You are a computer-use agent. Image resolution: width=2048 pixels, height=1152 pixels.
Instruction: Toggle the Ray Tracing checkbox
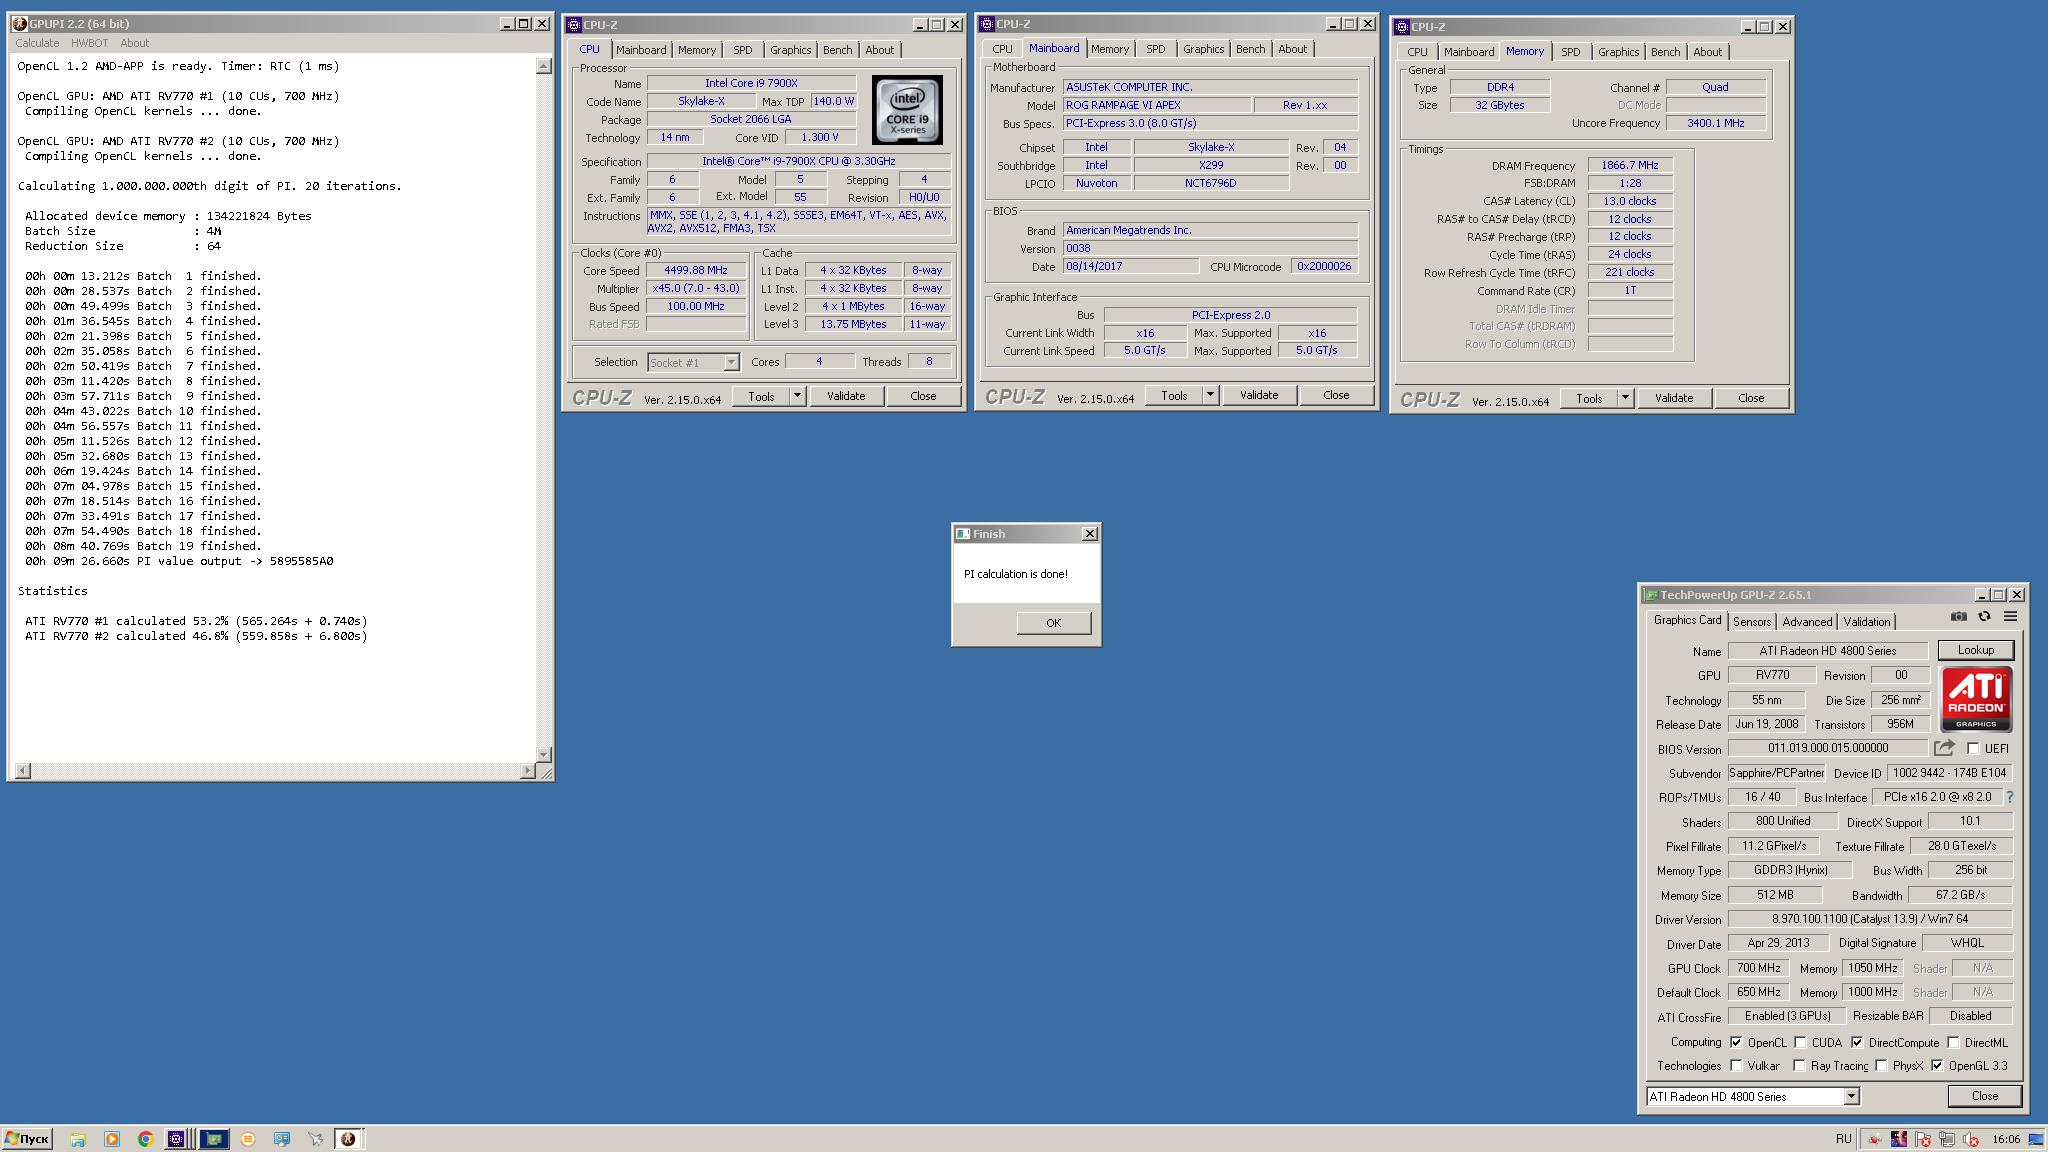tap(1800, 1065)
